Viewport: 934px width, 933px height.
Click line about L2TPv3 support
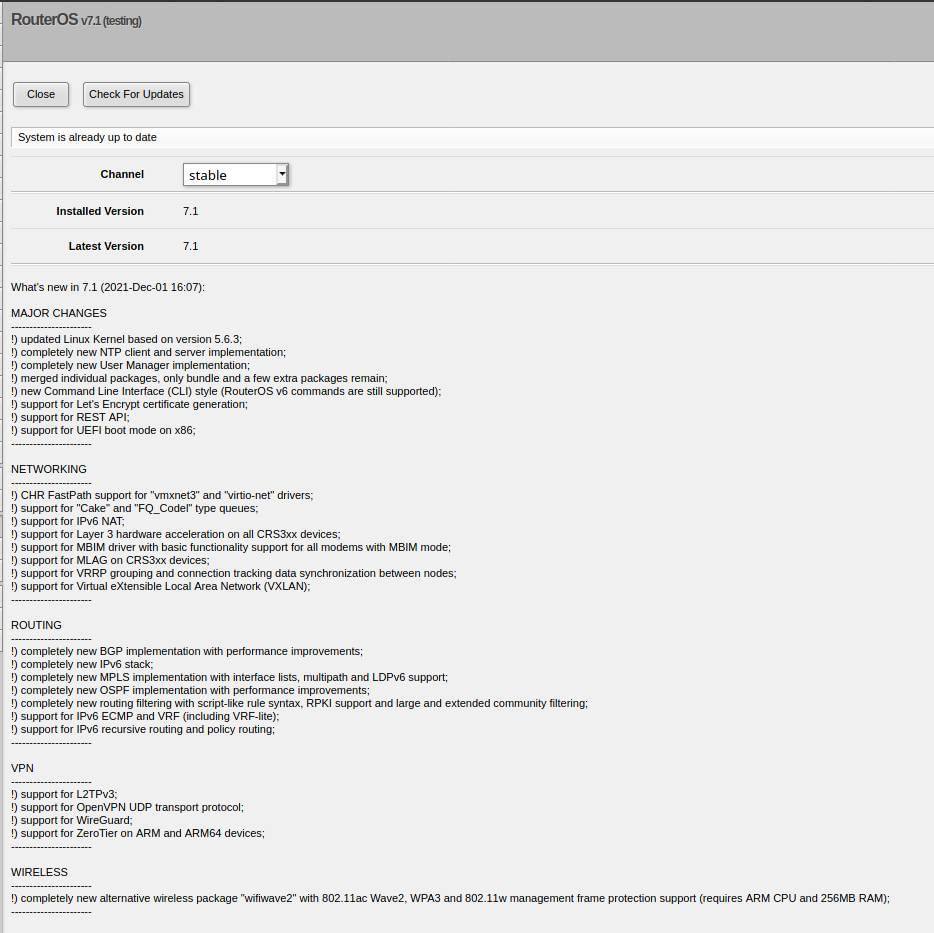[64, 794]
